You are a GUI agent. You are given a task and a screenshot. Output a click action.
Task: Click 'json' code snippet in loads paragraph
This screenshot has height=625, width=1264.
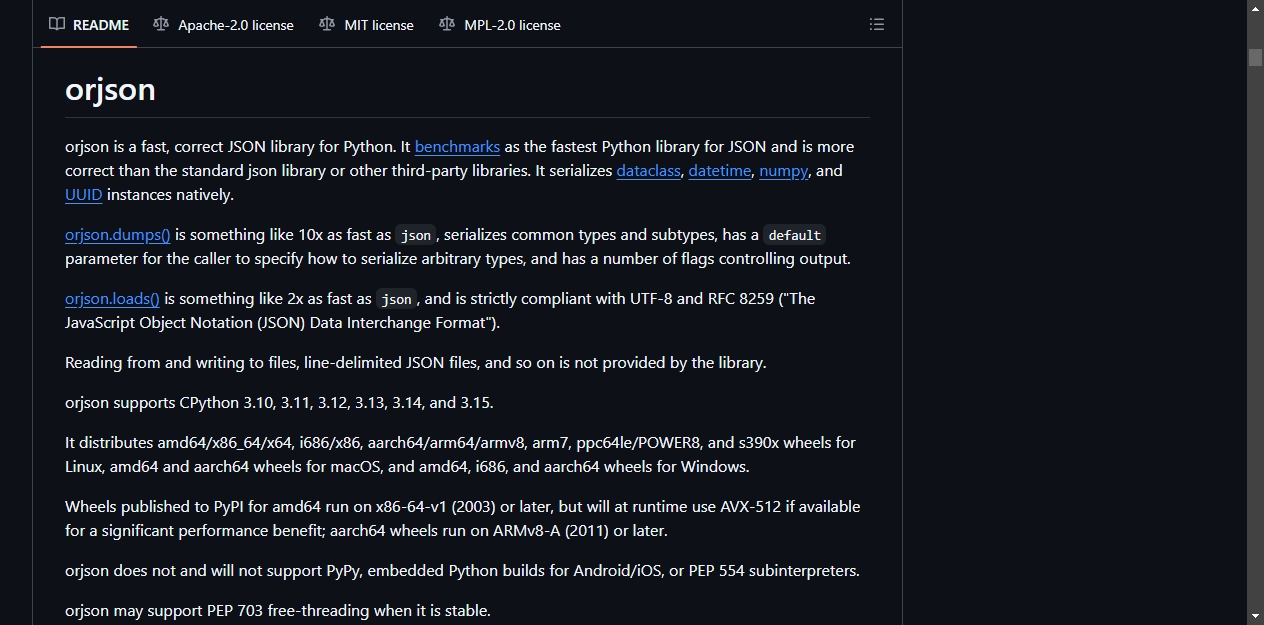[397, 299]
